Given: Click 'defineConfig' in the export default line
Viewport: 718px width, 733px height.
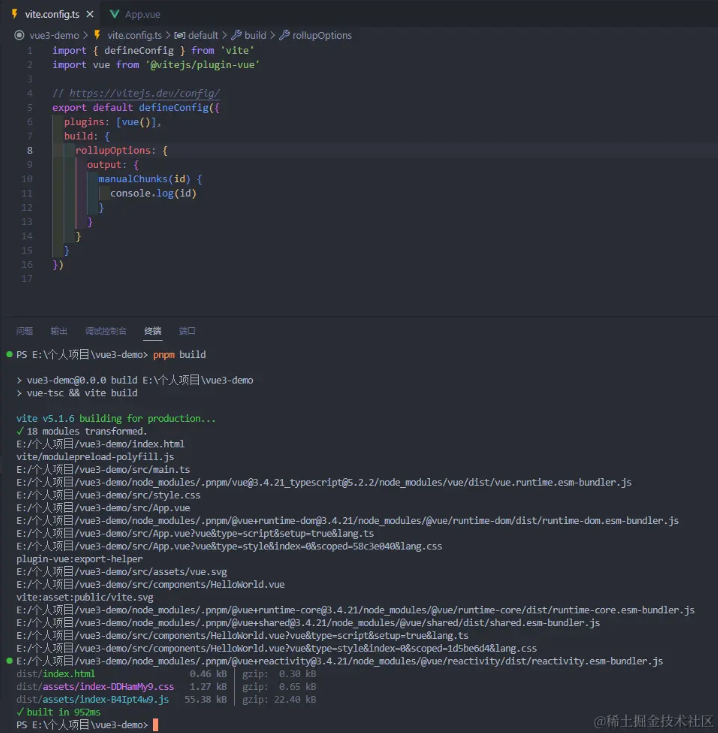Looking at the screenshot, I should [173, 108].
